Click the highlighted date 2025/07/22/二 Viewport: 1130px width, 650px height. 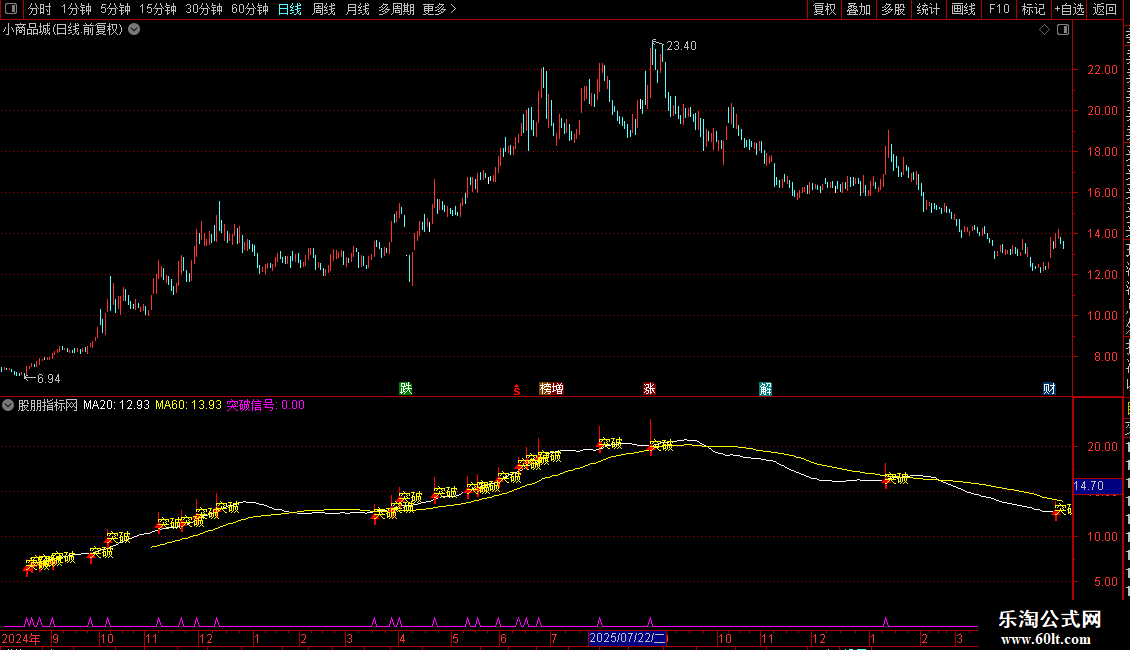628,638
